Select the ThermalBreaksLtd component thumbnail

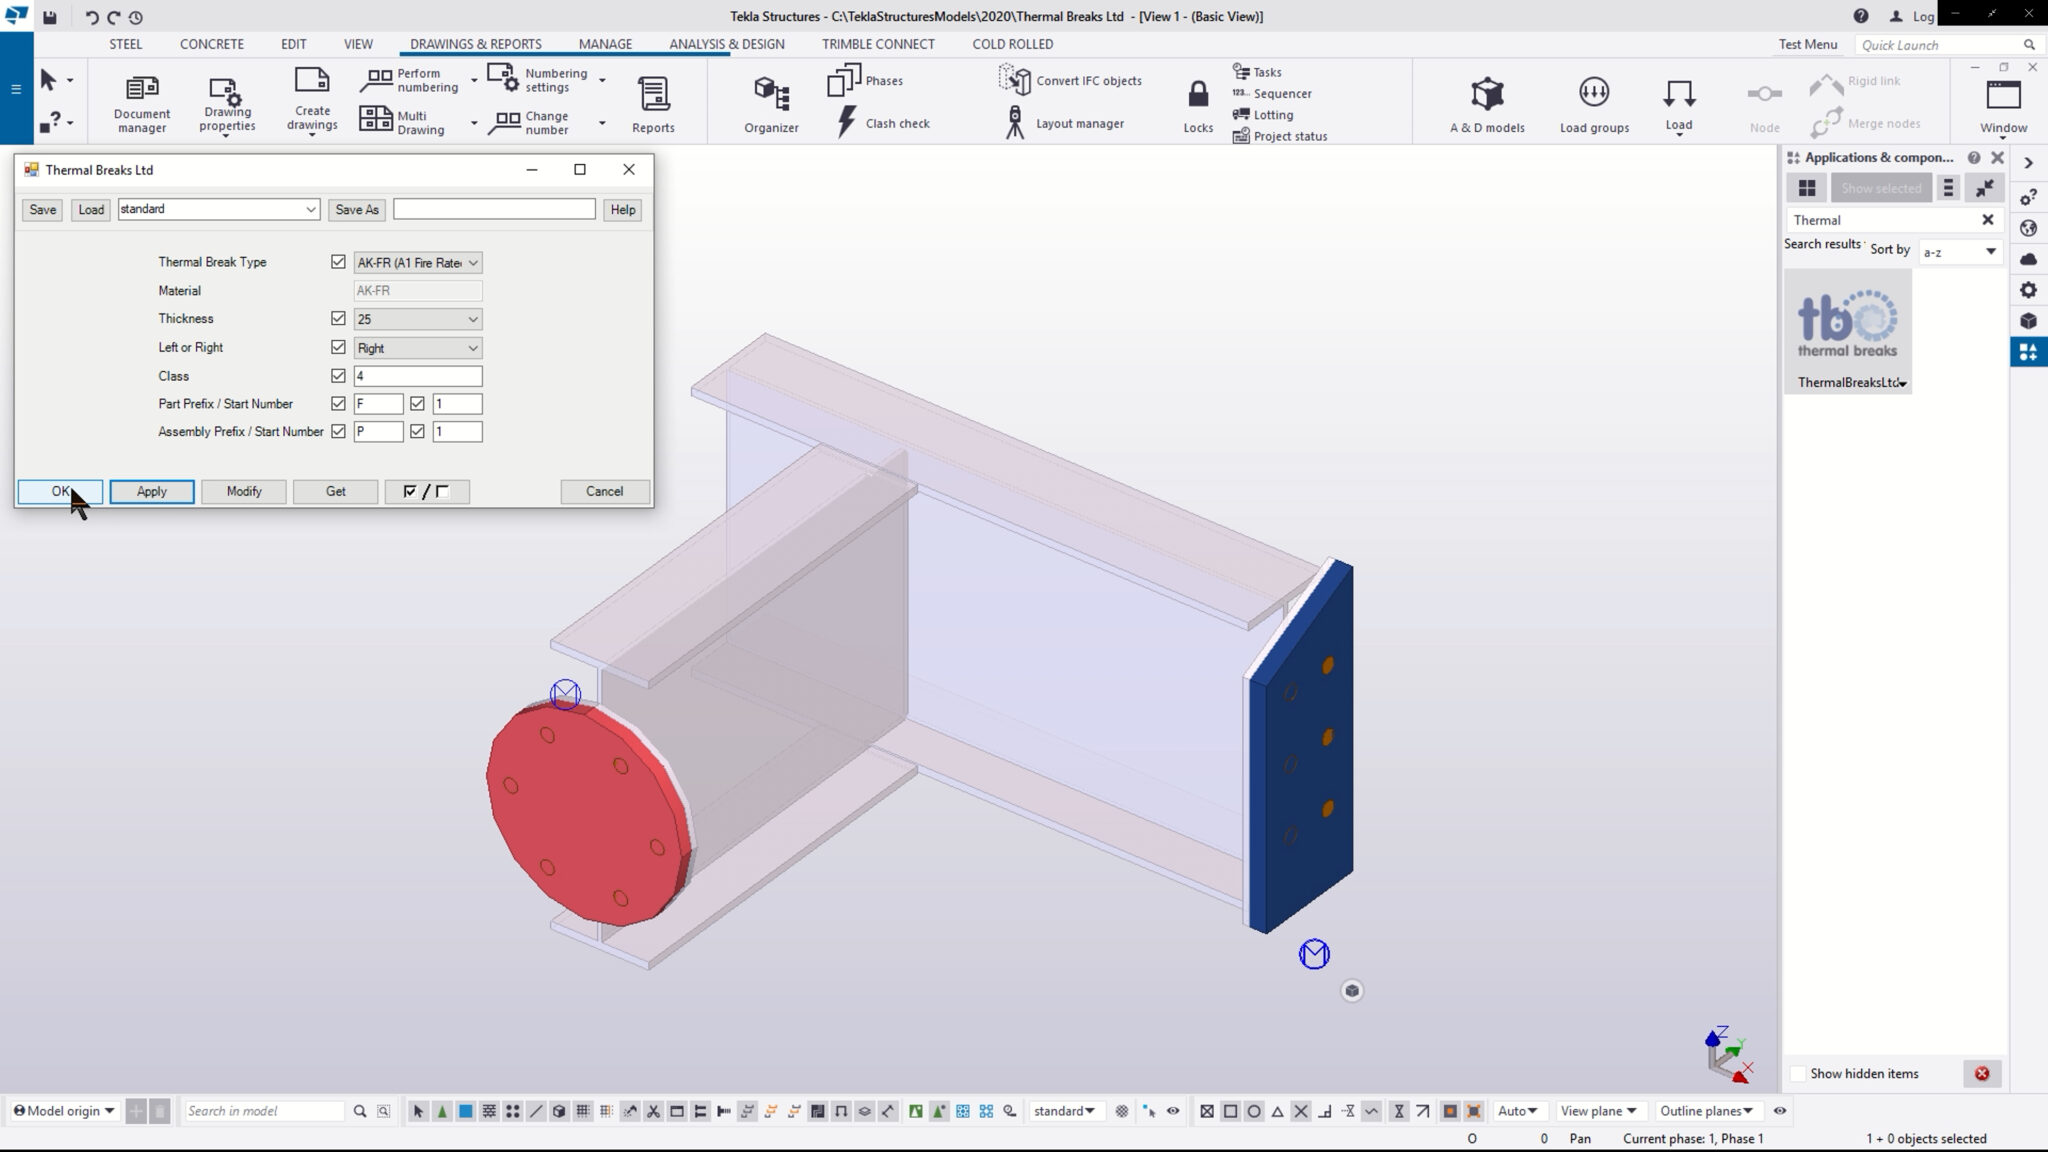[x=1845, y=325]
